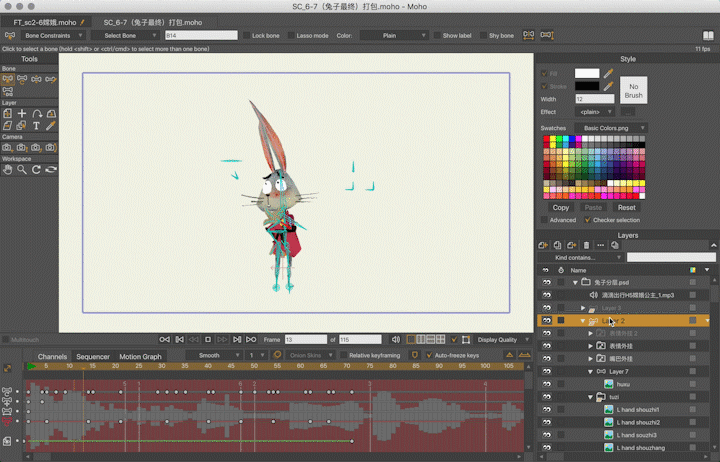Select the Track Camera tool
This screenshot has height=462, width=720.
point(7,147)
